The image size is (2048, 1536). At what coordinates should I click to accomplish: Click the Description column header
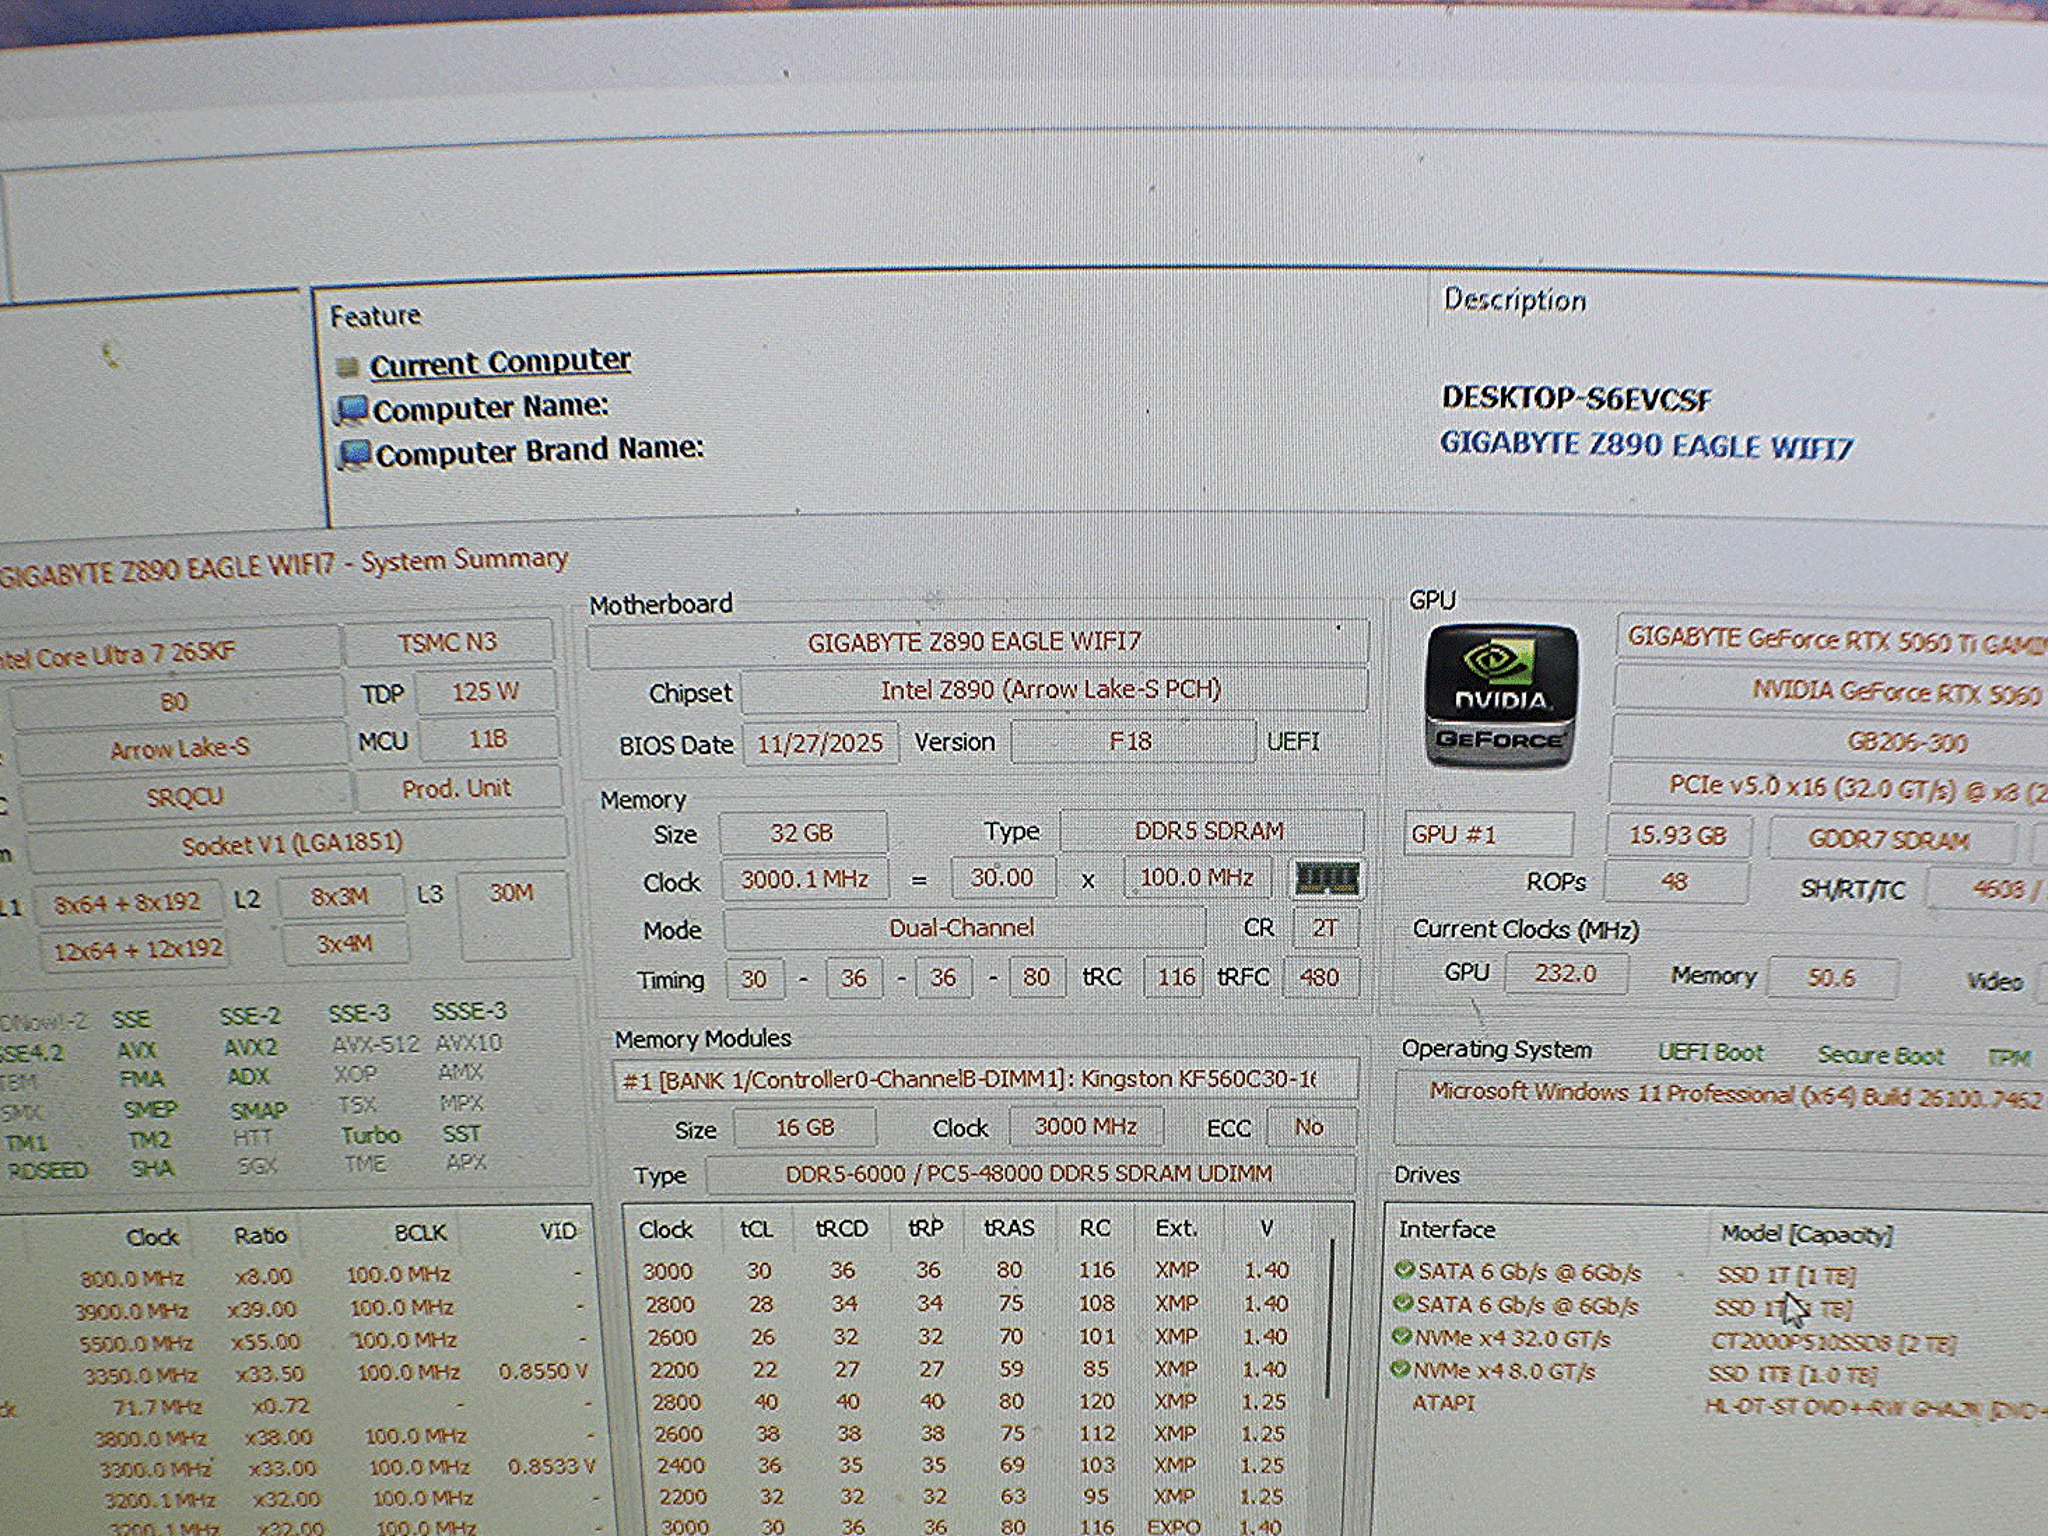pos(1515,300)
